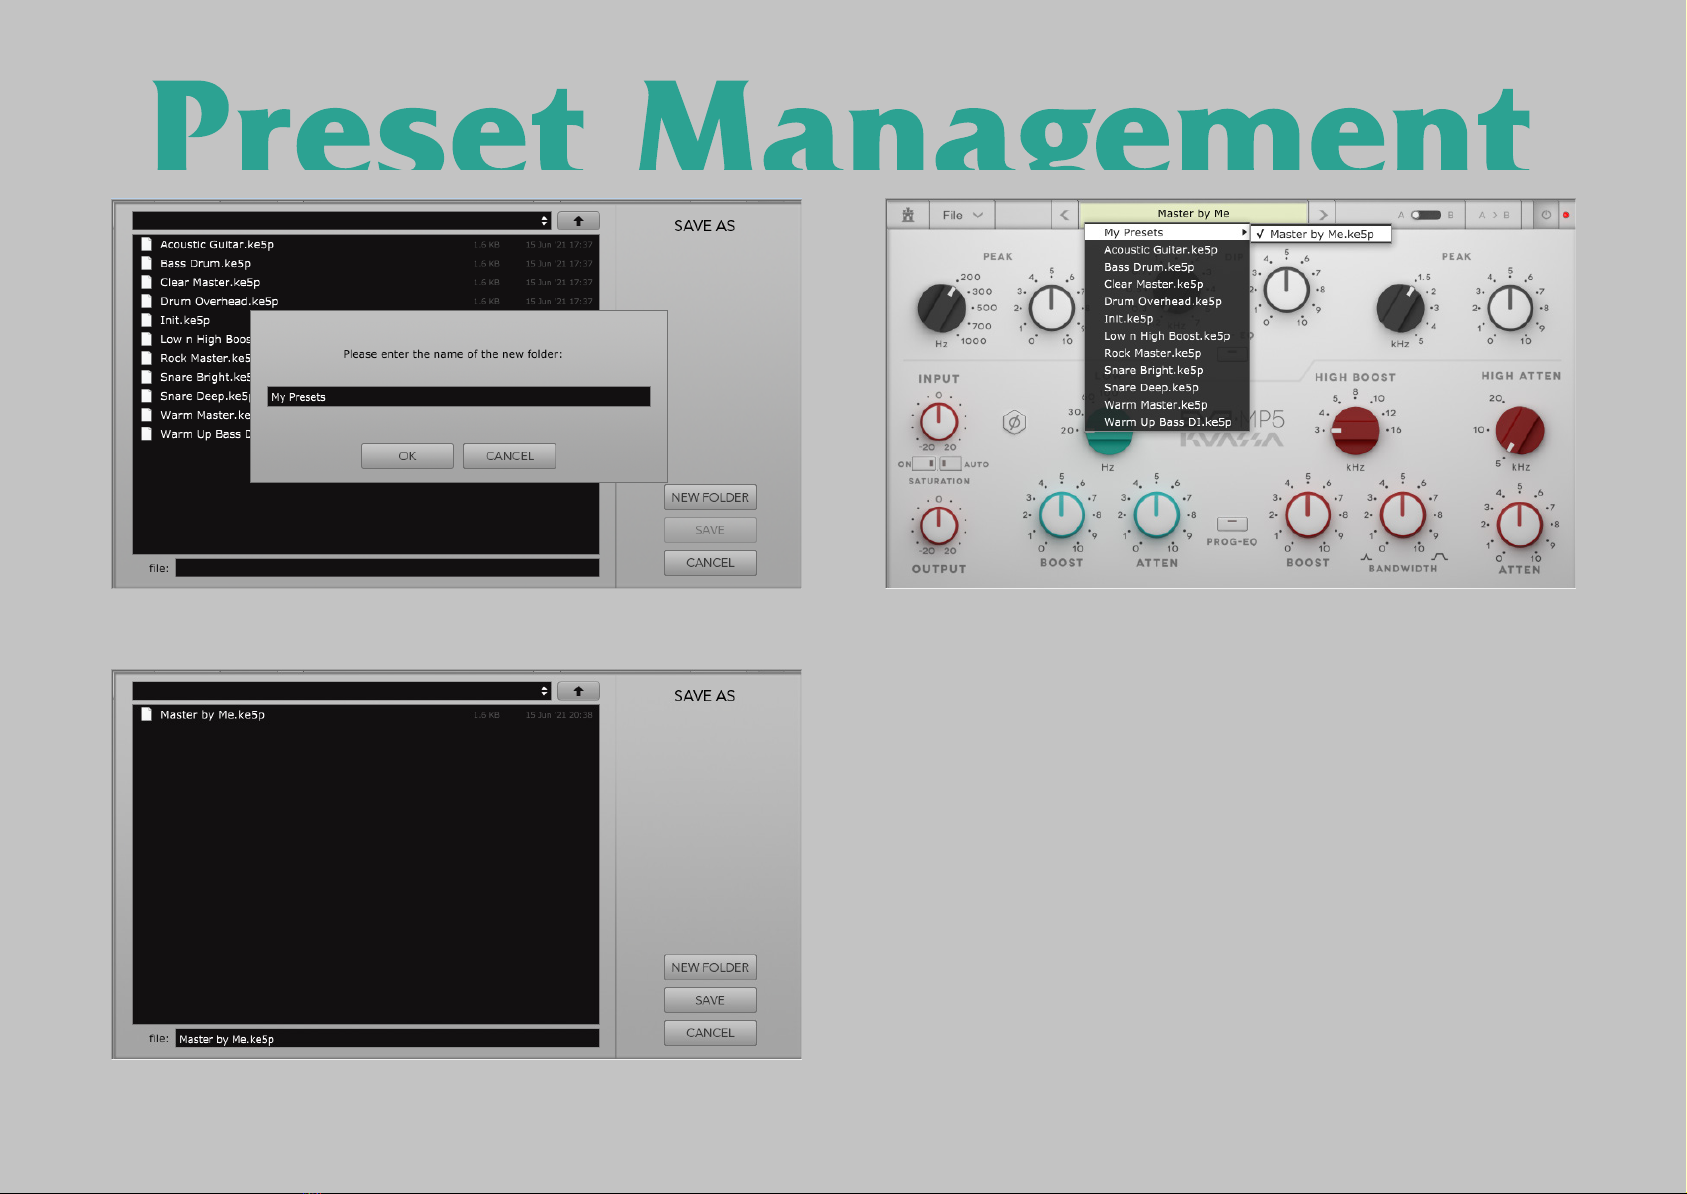Click file field containing Master by Me.ke5p
This screenshot has height=1194, width=1687.
(387, 1039)
